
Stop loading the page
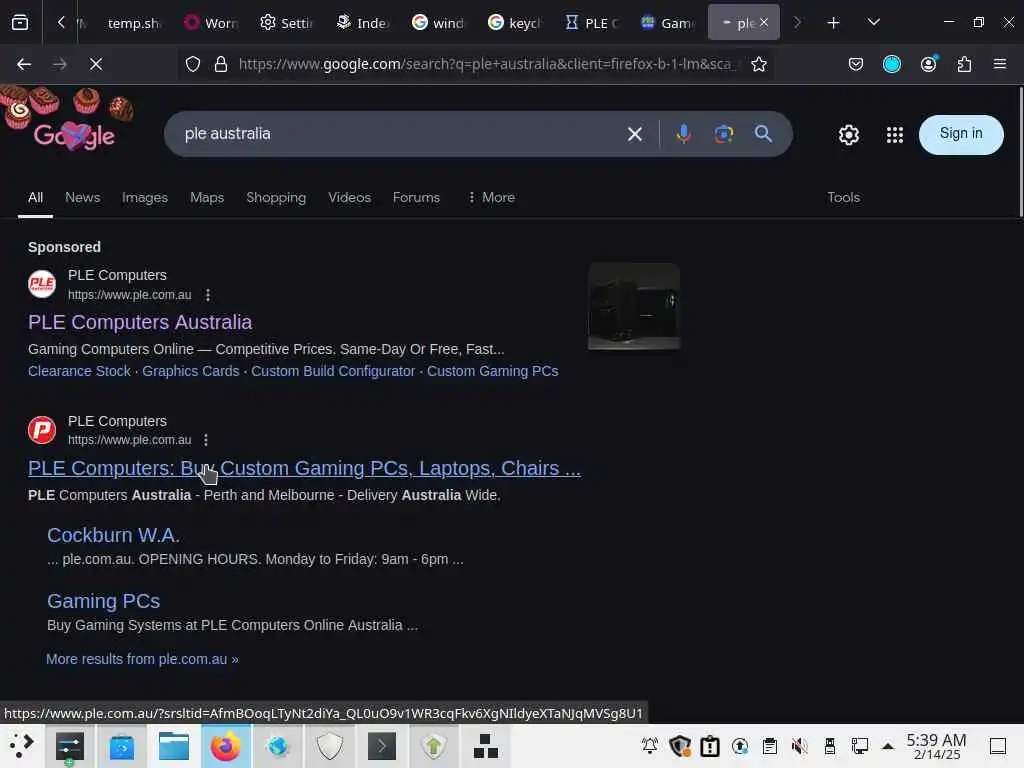(96, 64)
